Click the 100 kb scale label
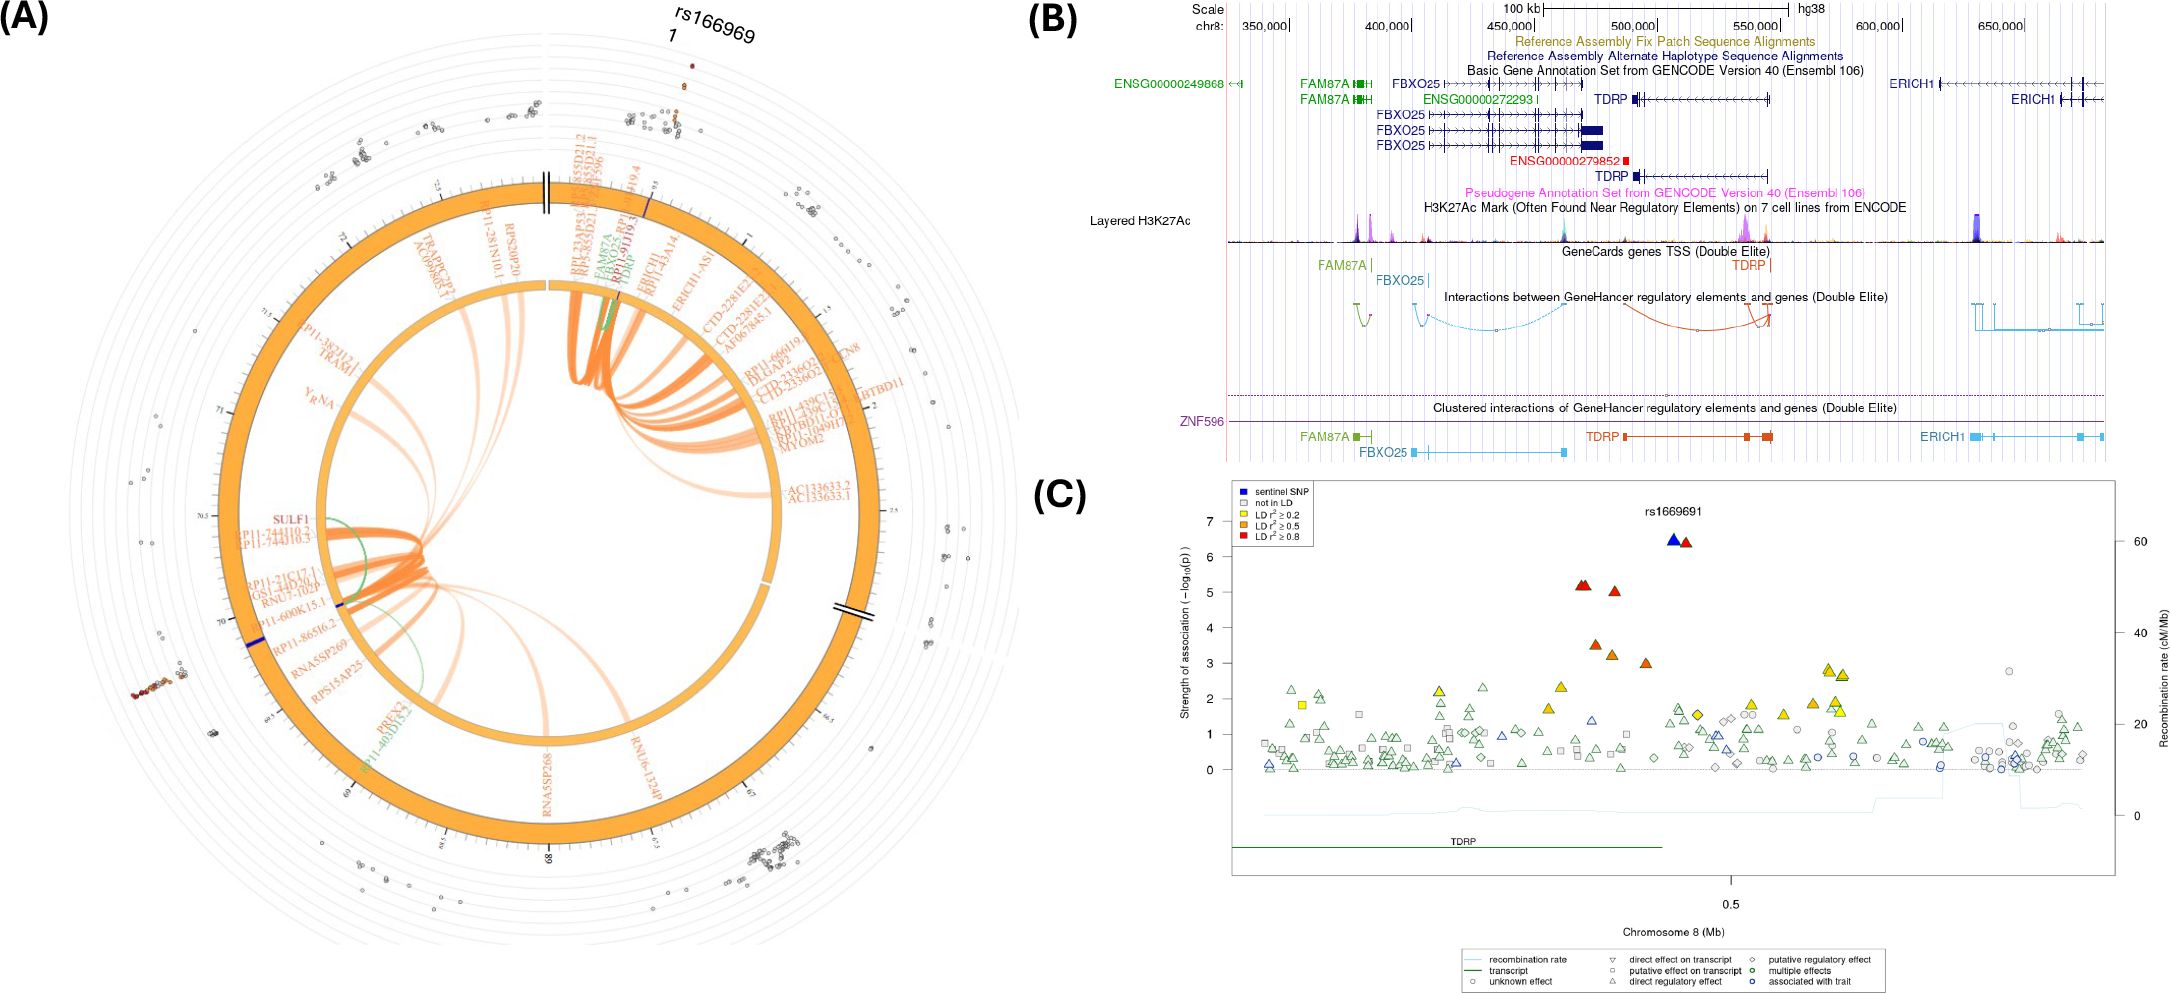The height and width of the screenshot is (993, 2170). [1521, 9]
